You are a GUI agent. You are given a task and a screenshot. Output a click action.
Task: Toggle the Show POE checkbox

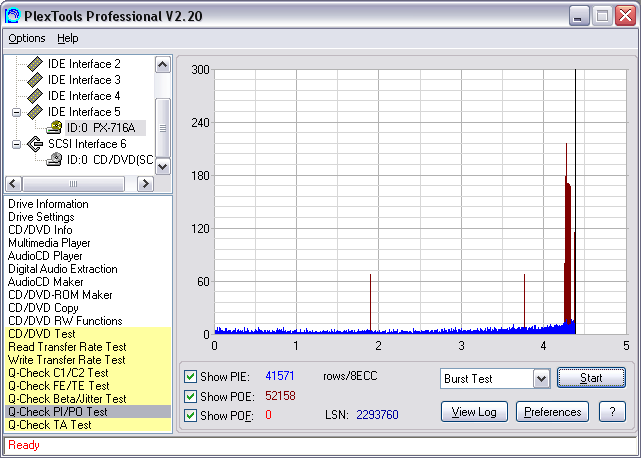(190, 396)
